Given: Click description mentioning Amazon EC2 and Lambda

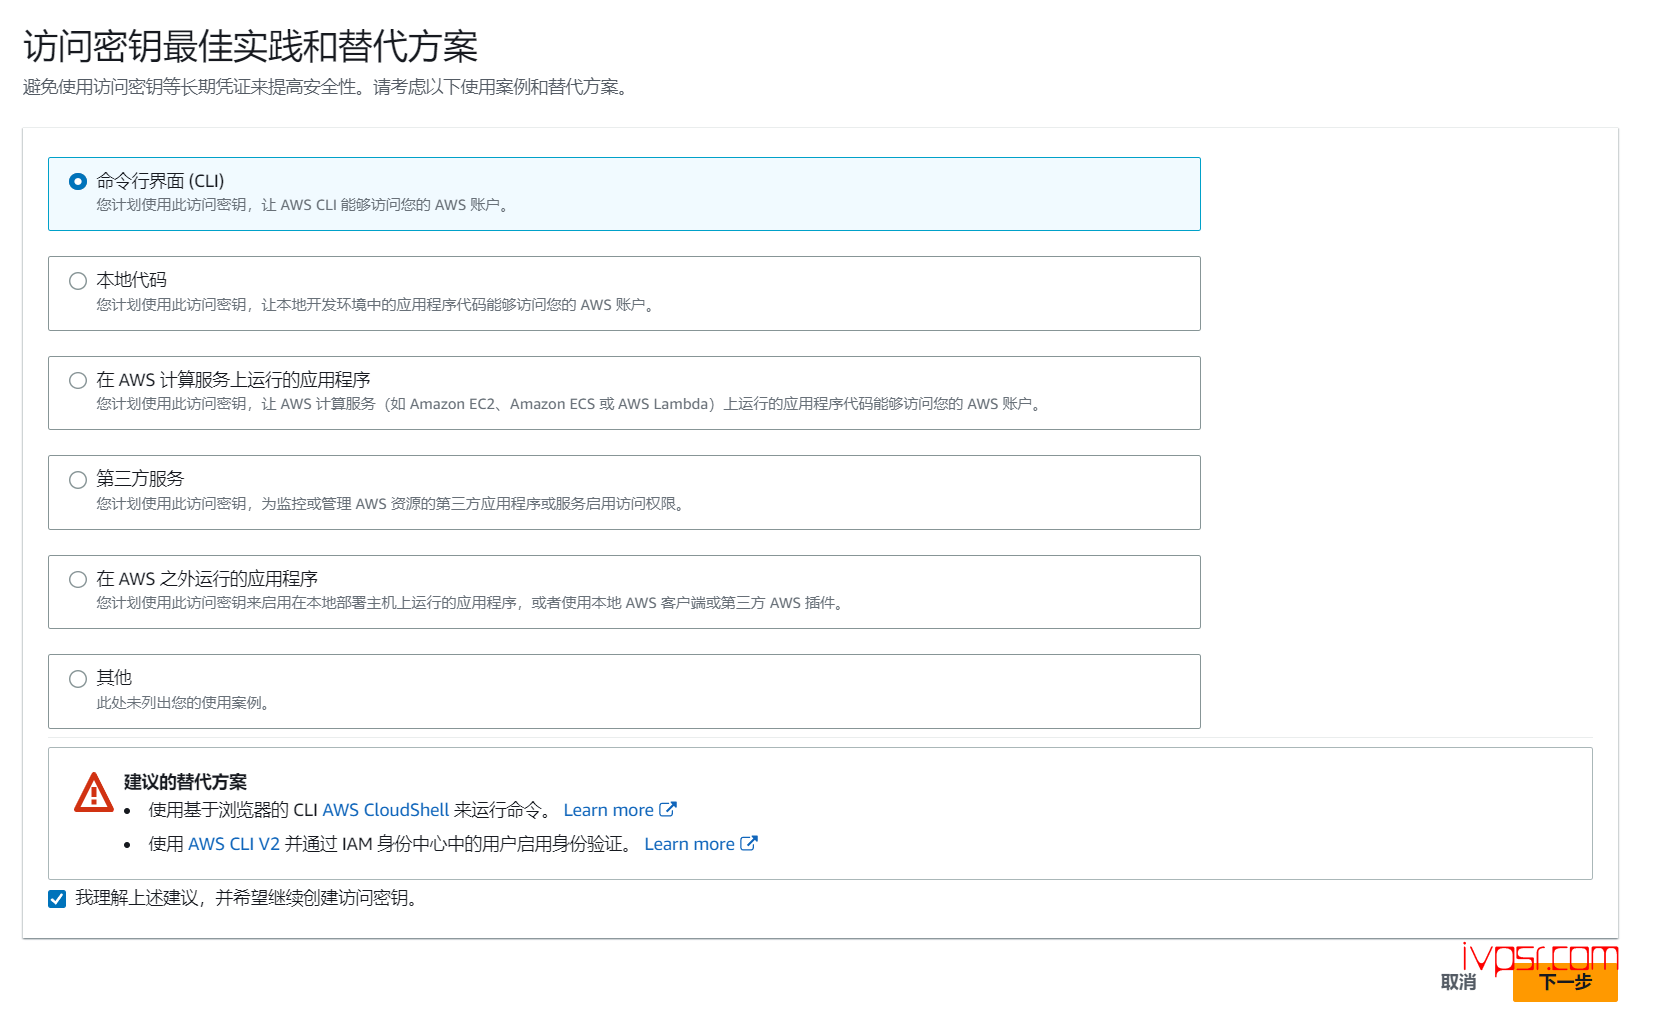Looking at the screenshot, I should point(571,404).
